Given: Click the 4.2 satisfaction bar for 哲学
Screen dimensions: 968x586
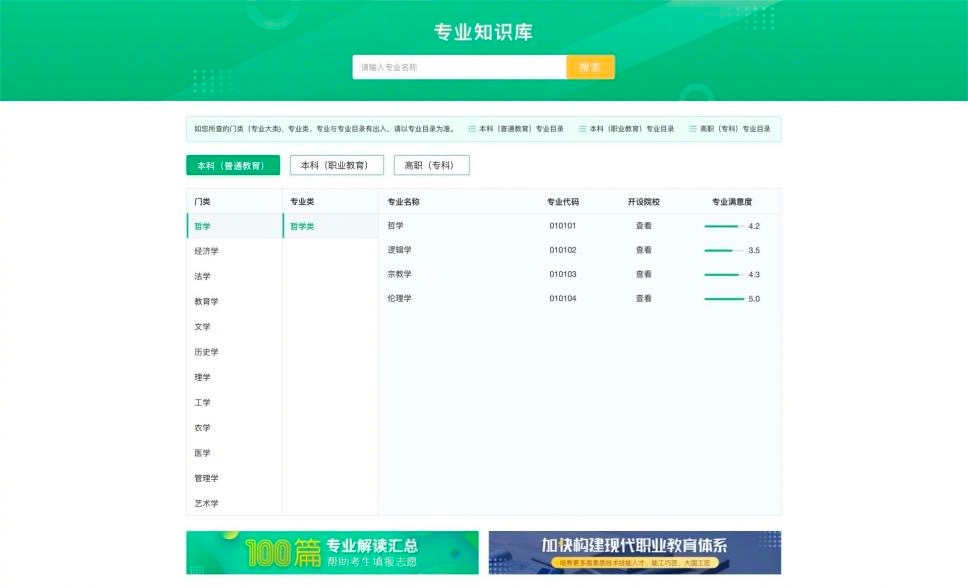Looking at the screenshot, I should pyautogui.click(x=725, y=226).
